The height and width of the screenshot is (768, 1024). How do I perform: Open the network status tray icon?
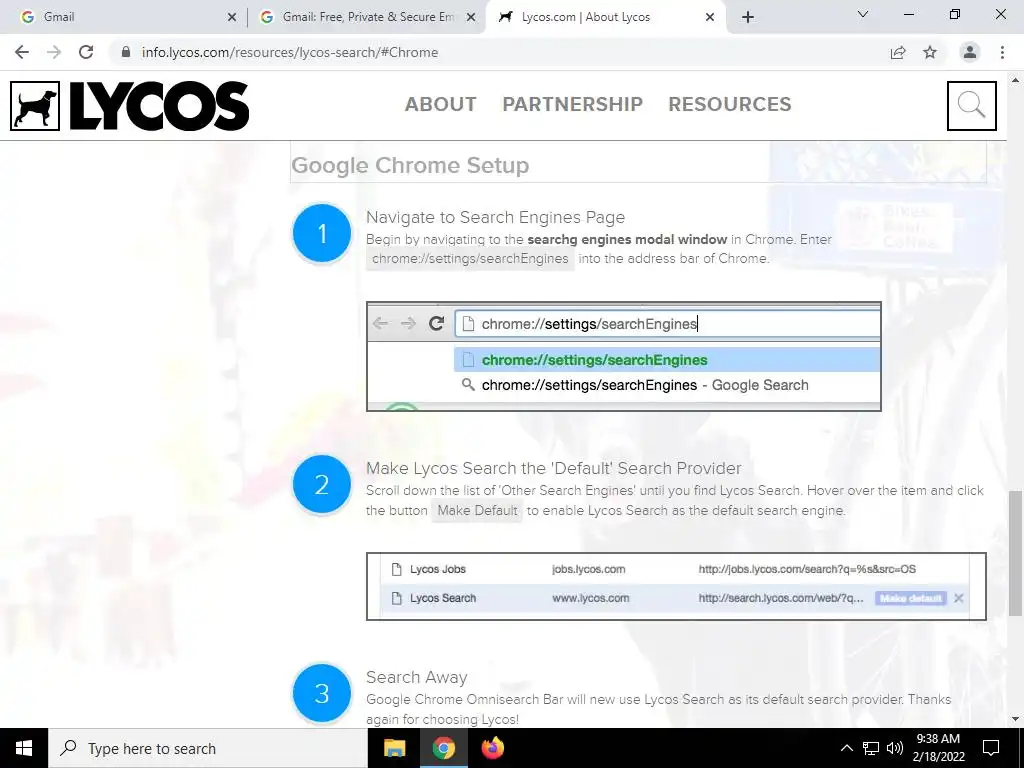click(871, 748)
